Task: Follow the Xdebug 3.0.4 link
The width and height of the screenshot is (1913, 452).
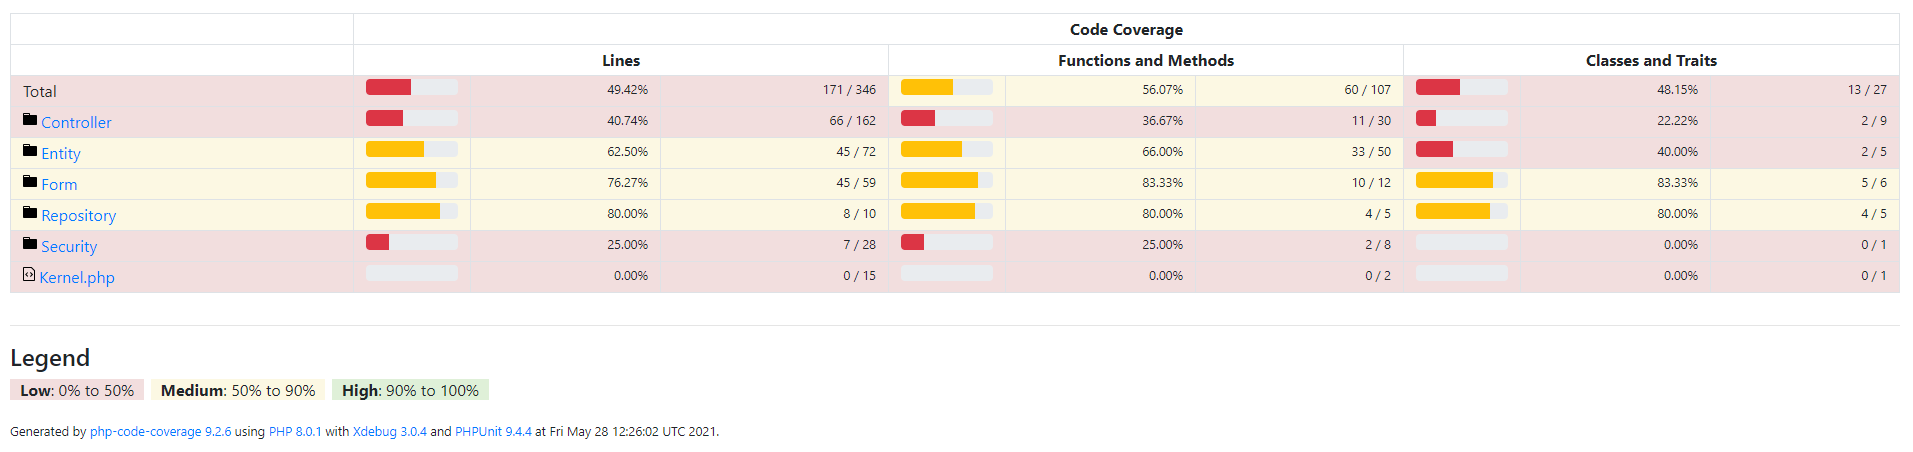Action: tap(390, 432)
